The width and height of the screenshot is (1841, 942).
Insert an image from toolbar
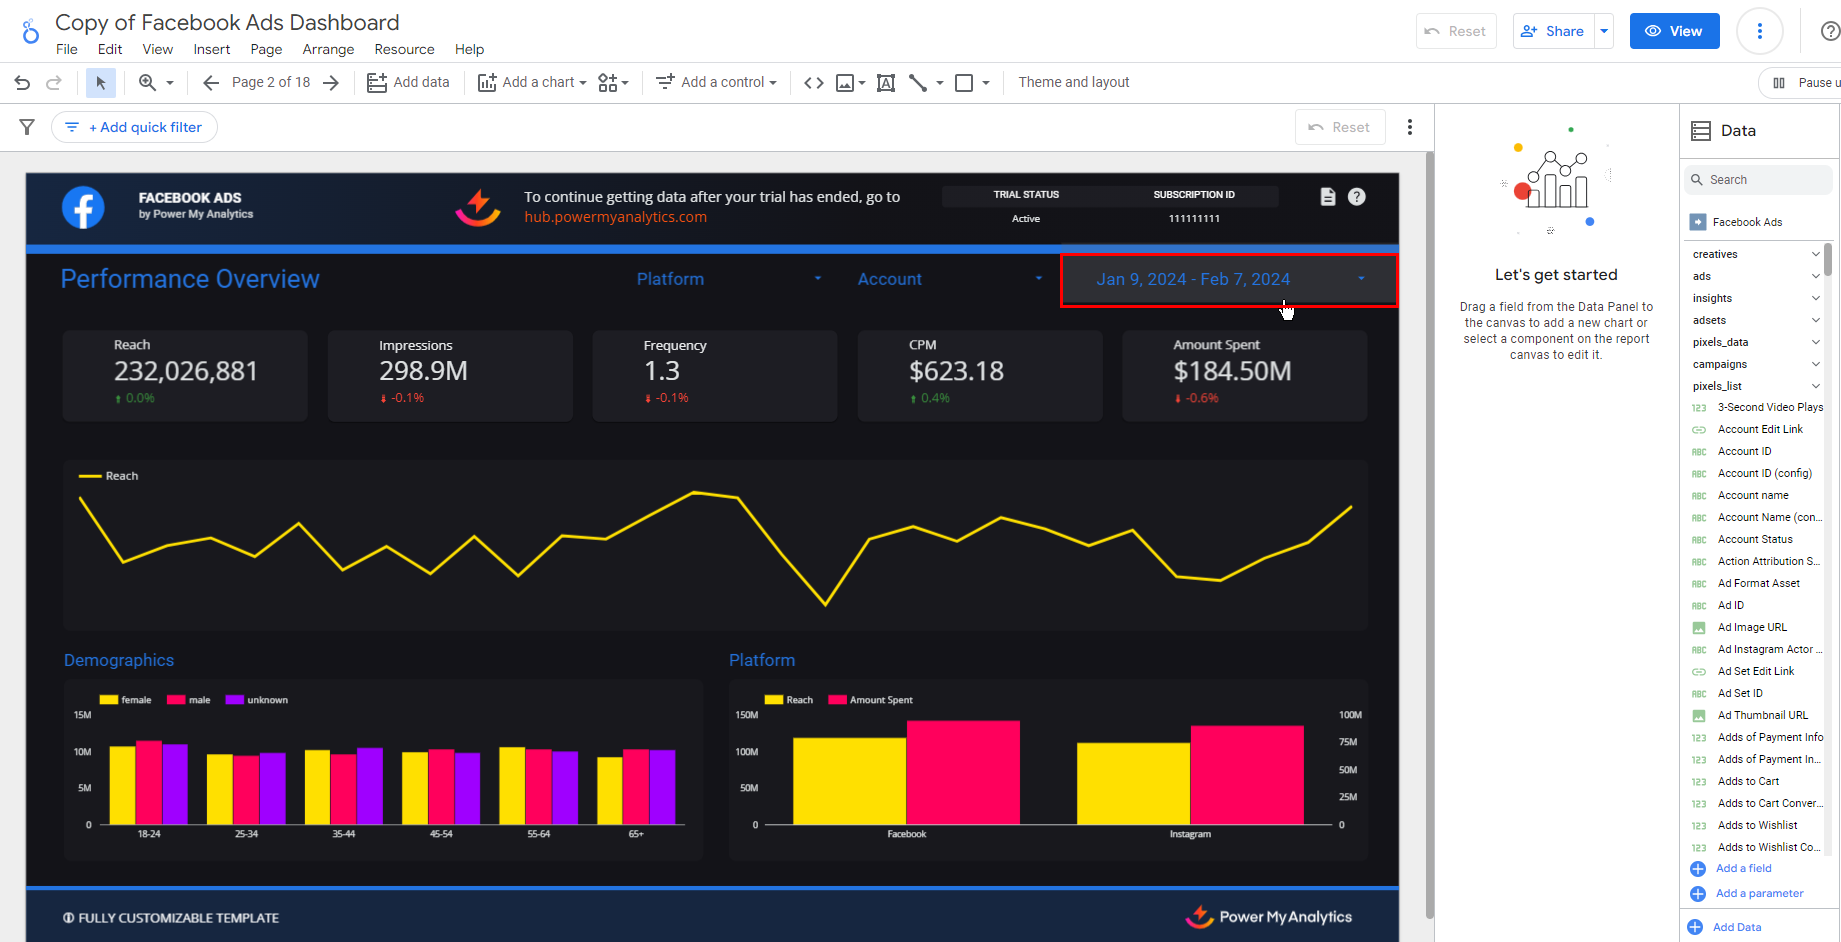tap(845, 83)
